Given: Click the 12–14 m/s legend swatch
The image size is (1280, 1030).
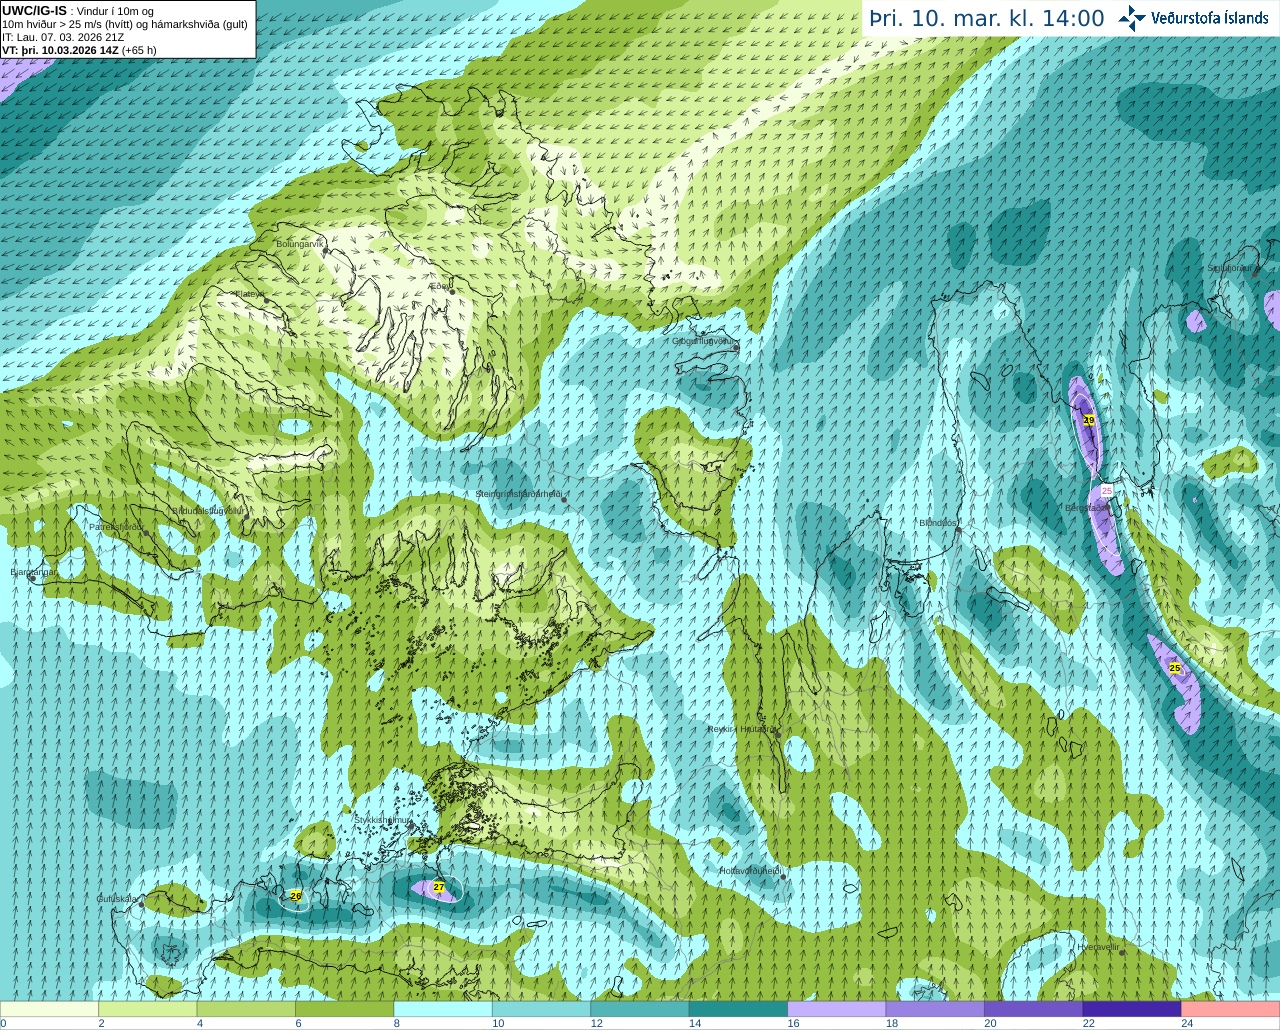Looking at the screenshot, I should pyautogui.click(x=640, y=1008).
